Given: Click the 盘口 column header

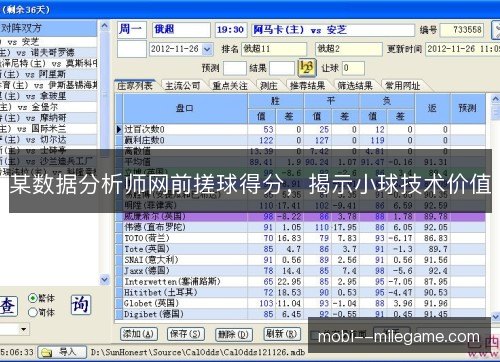Looking at the screenshot, I should coord(185,108).
